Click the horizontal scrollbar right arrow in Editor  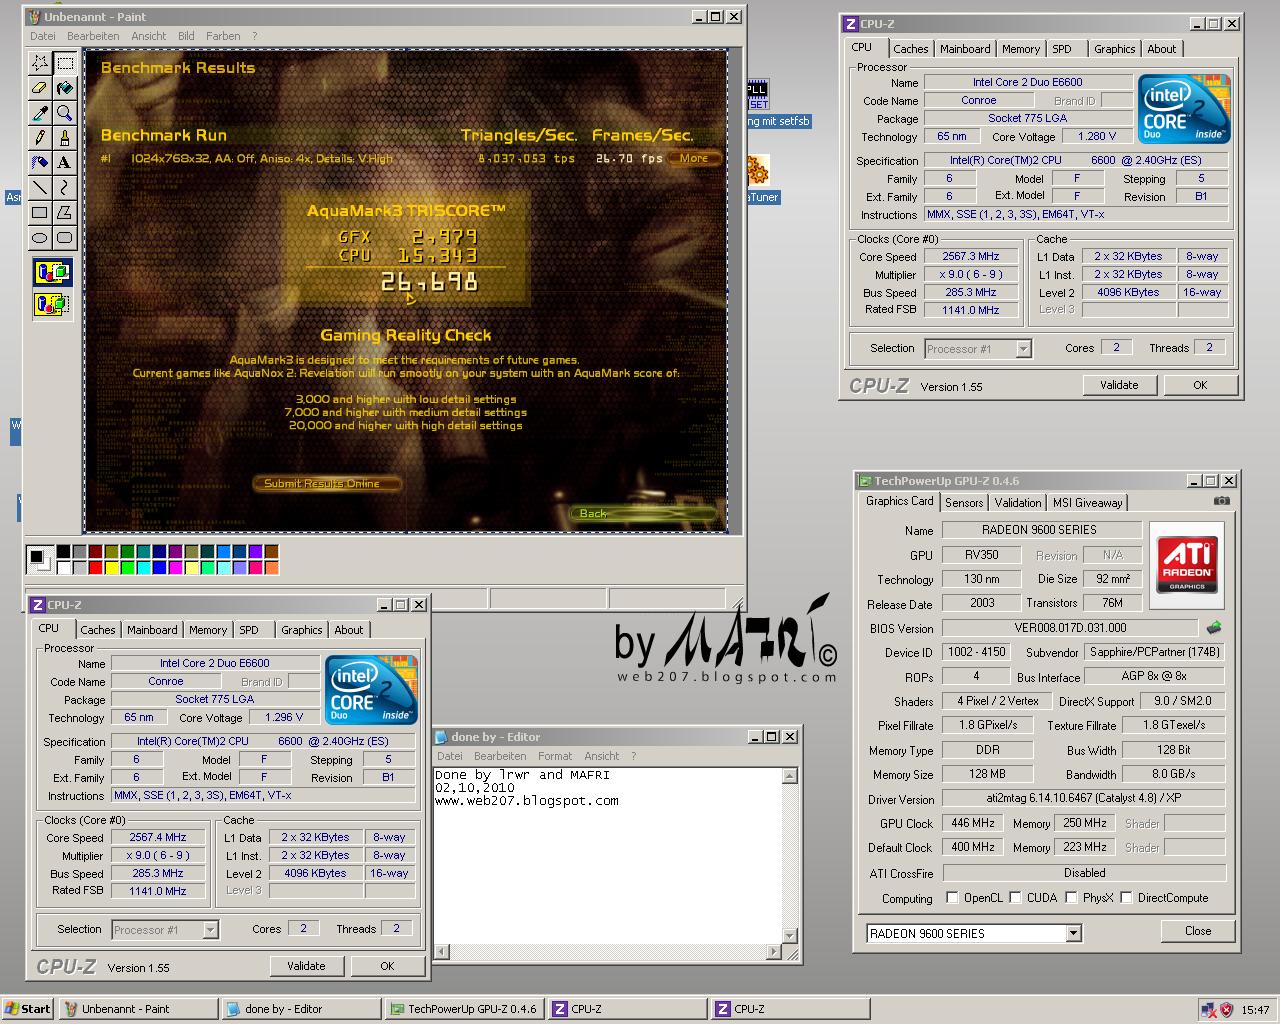click(772, 952)
